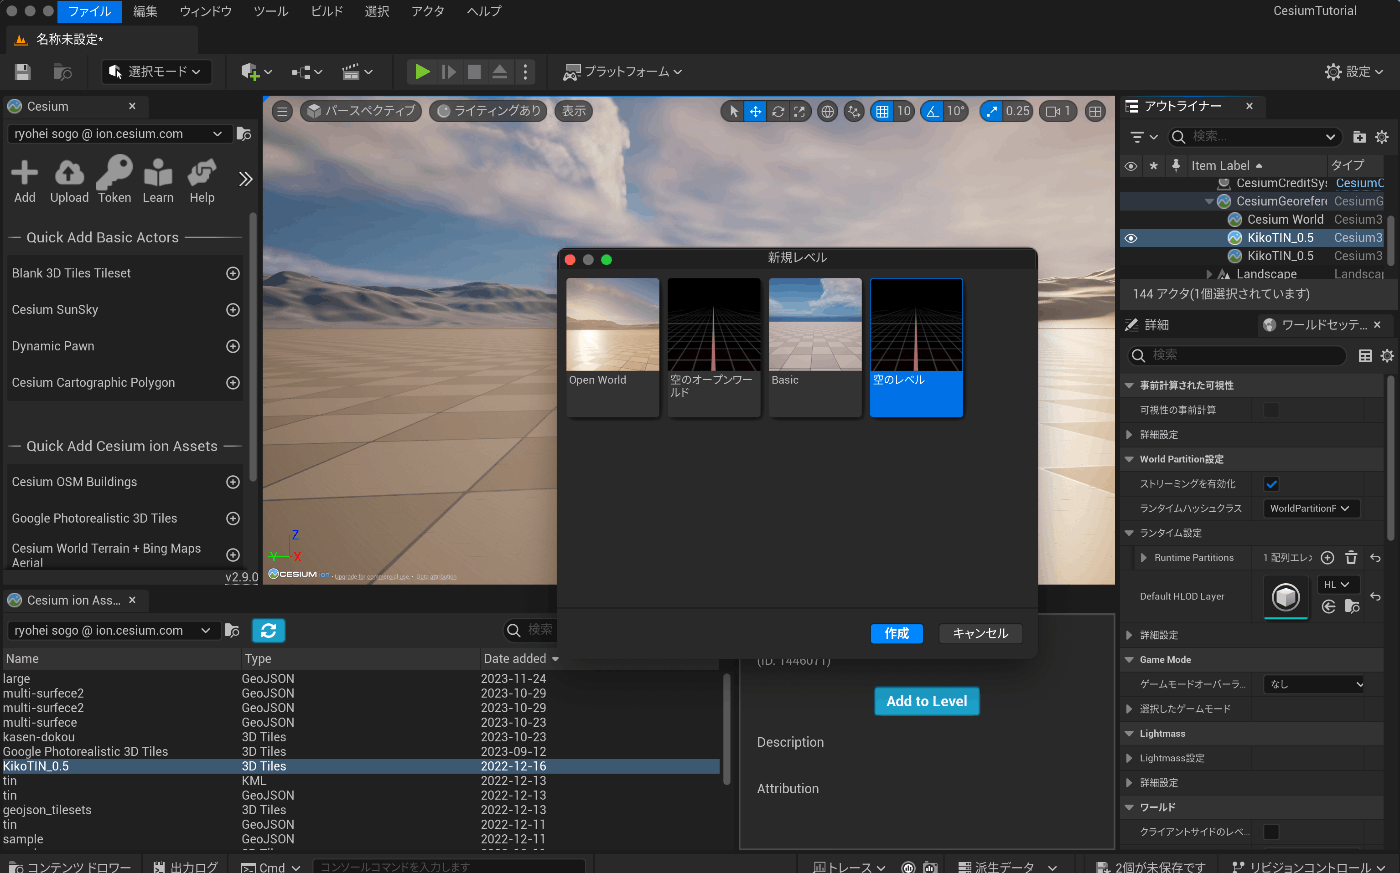Collapse CesiumGeoreference tree node
Viewport: 1400px width, 873px height.
pos(1209,201)
